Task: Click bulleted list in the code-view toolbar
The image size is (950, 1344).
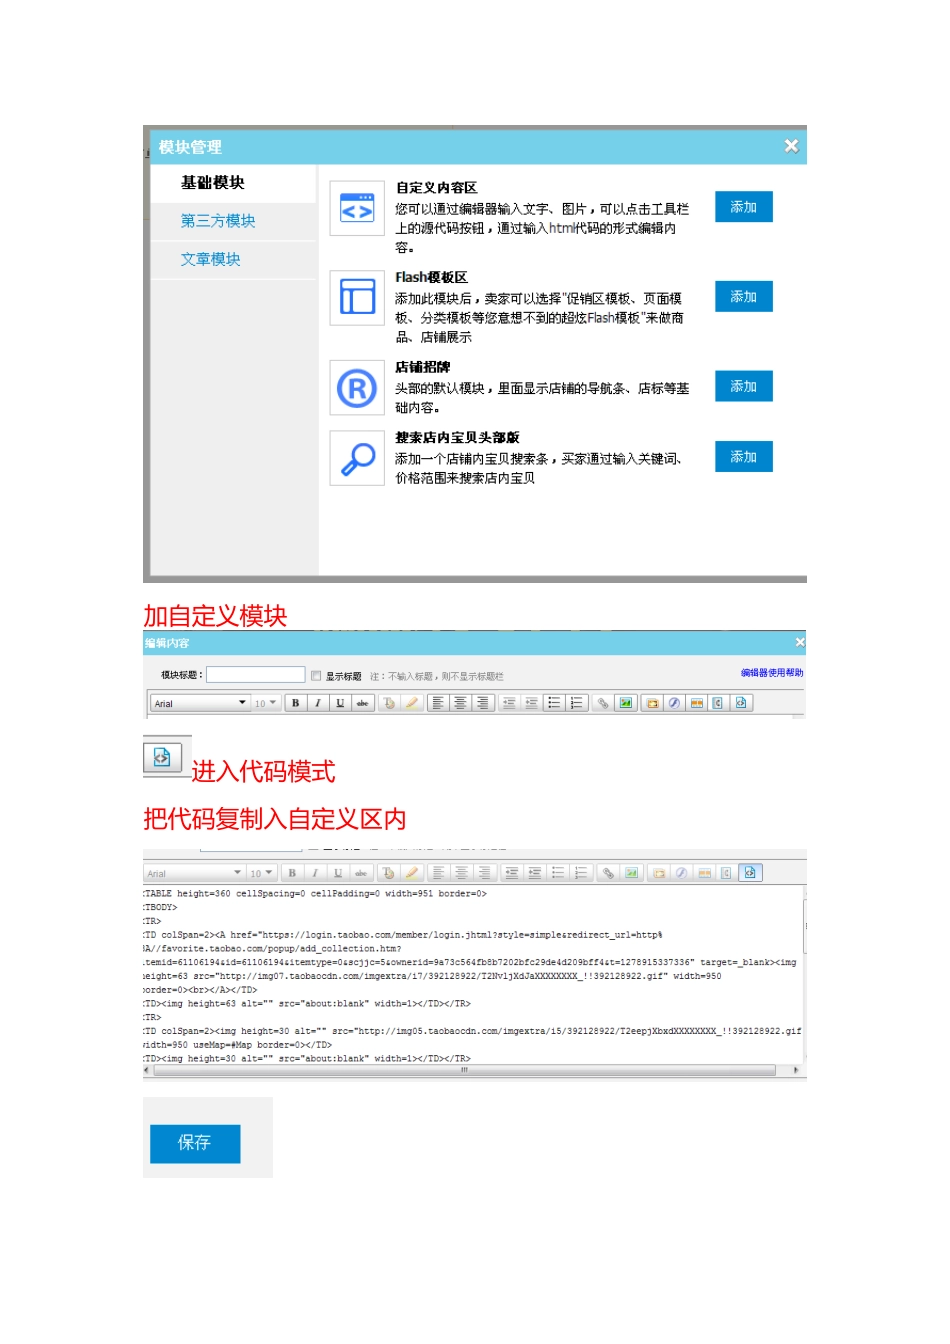Action: click(558, 873)
